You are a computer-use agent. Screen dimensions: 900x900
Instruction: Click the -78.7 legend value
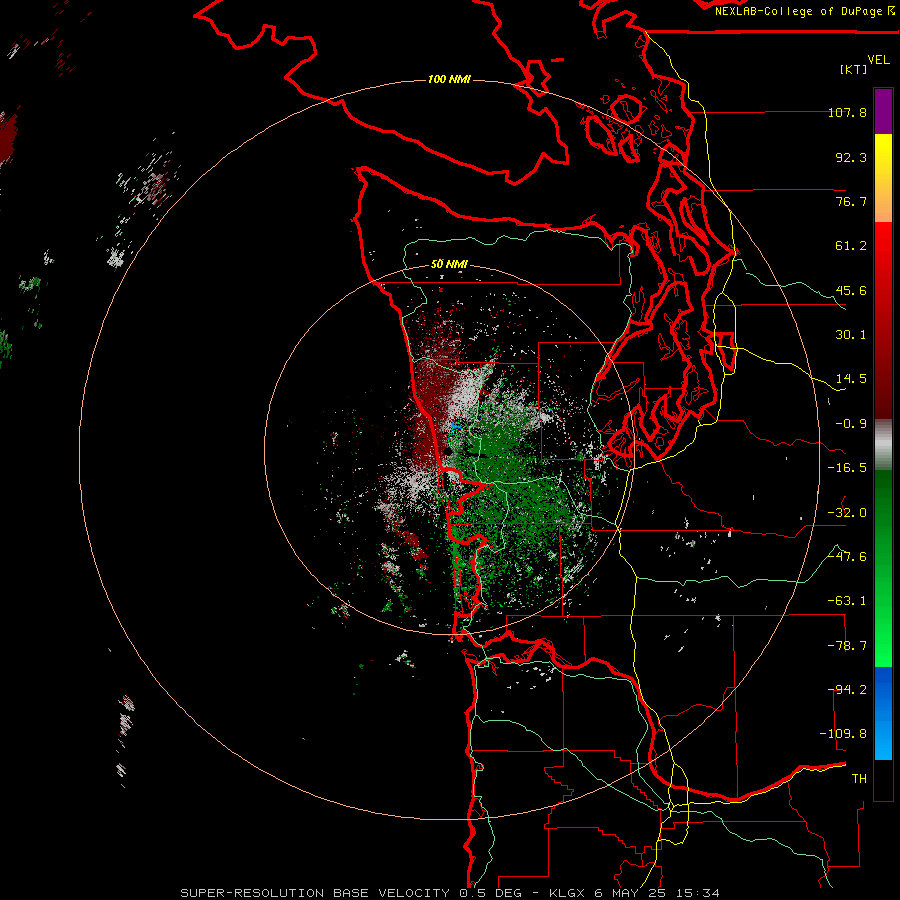pyautogui.click(x=847, y=646)
